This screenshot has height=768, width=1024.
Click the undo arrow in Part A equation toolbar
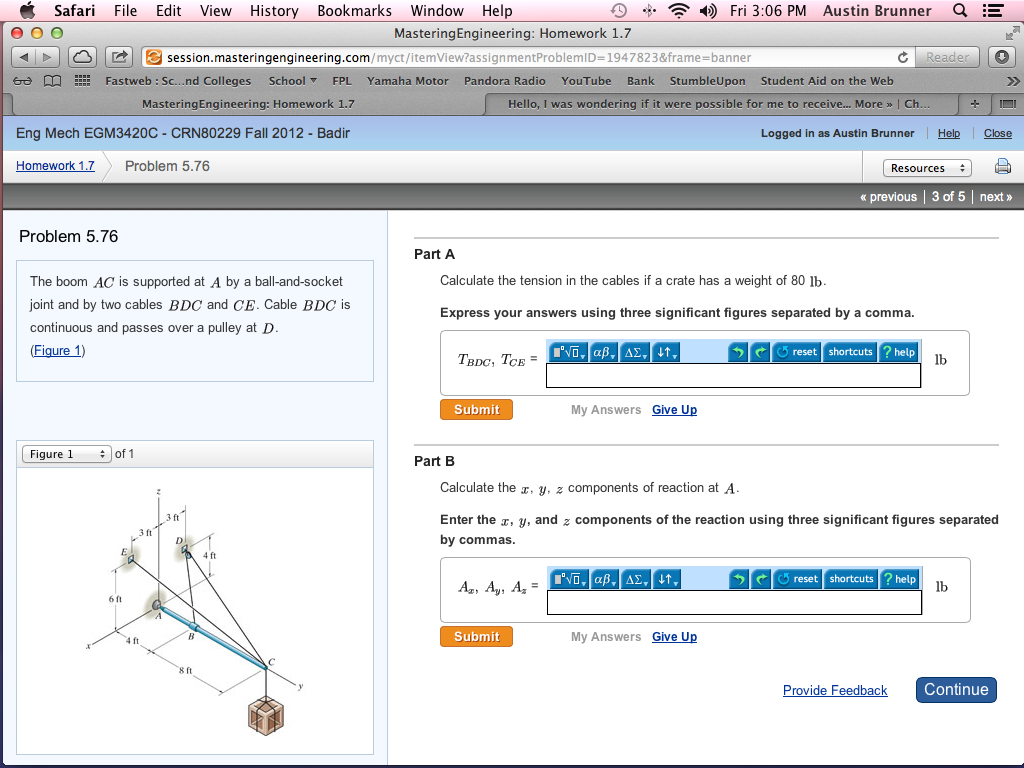[740, 352]
